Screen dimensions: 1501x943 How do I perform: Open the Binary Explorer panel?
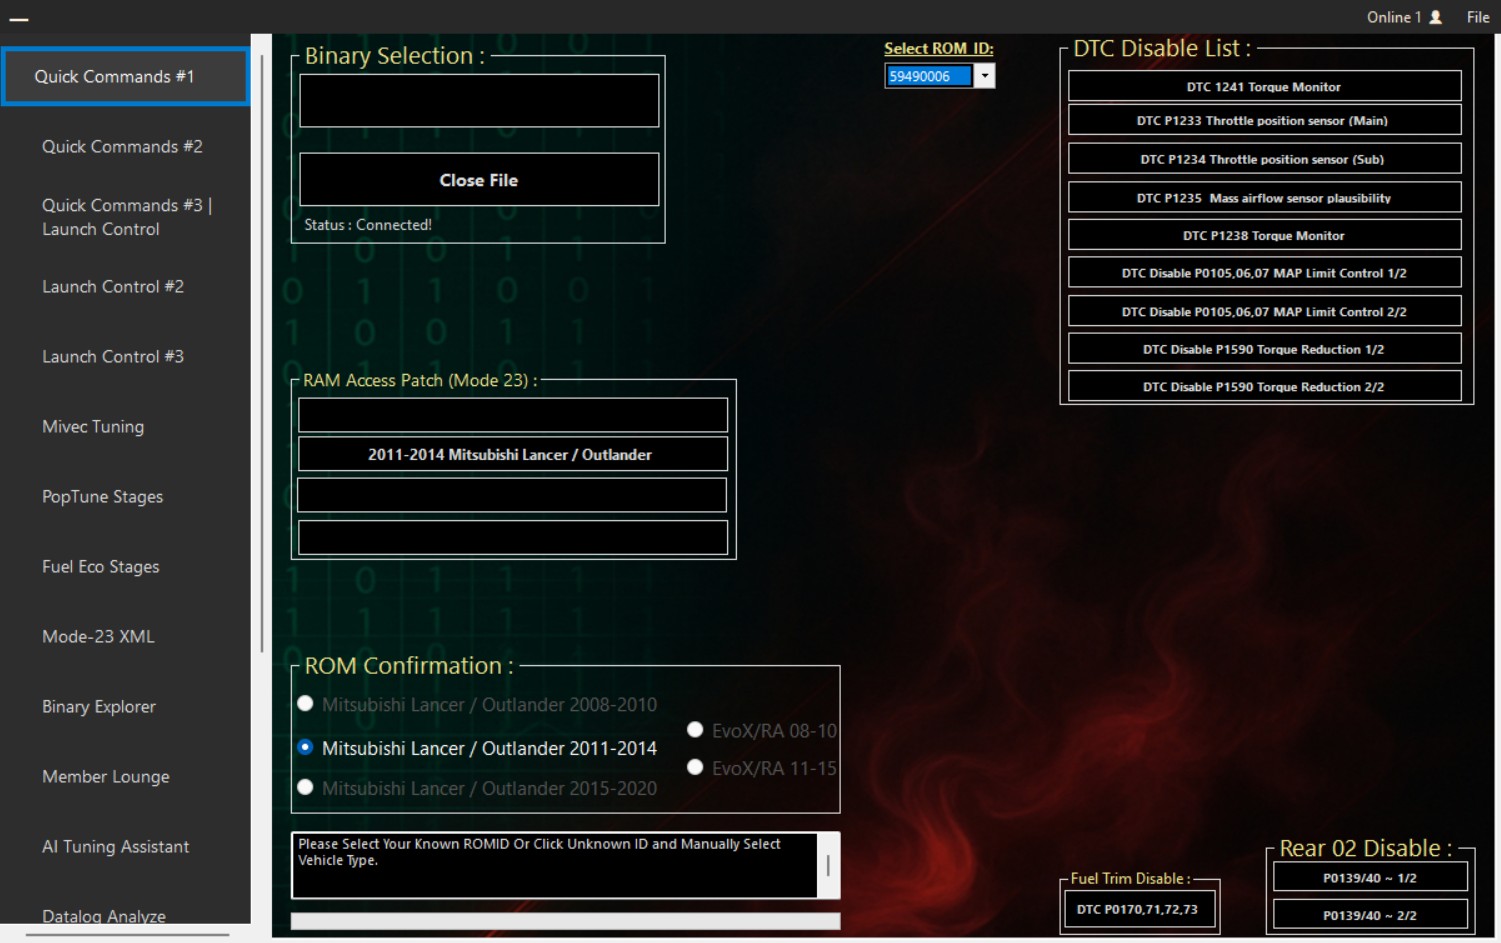(x=98, y=707)
